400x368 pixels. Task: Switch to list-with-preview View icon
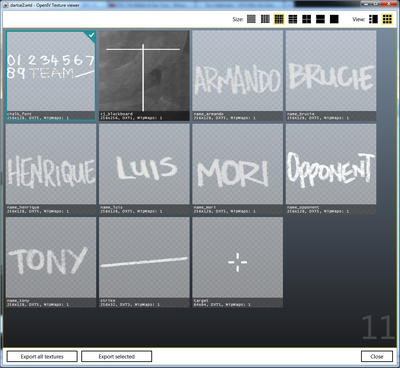point(373,19)
